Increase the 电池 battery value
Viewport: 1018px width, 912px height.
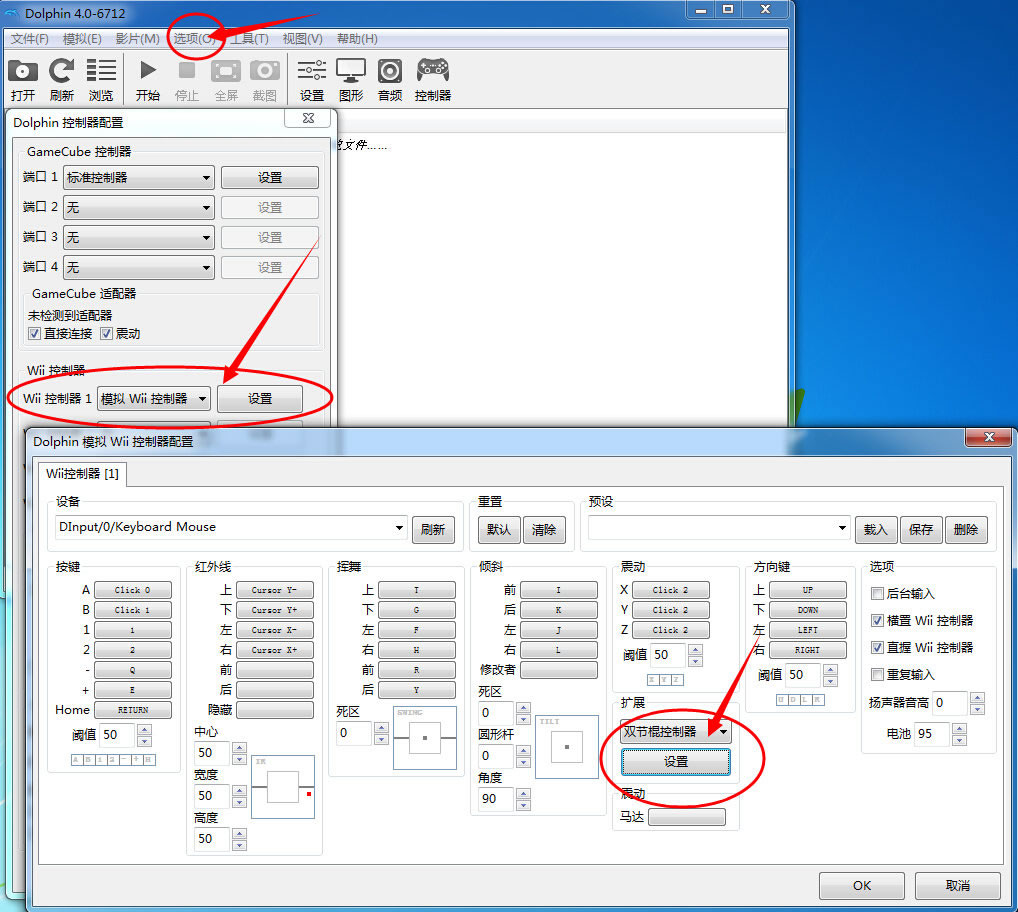959,728
